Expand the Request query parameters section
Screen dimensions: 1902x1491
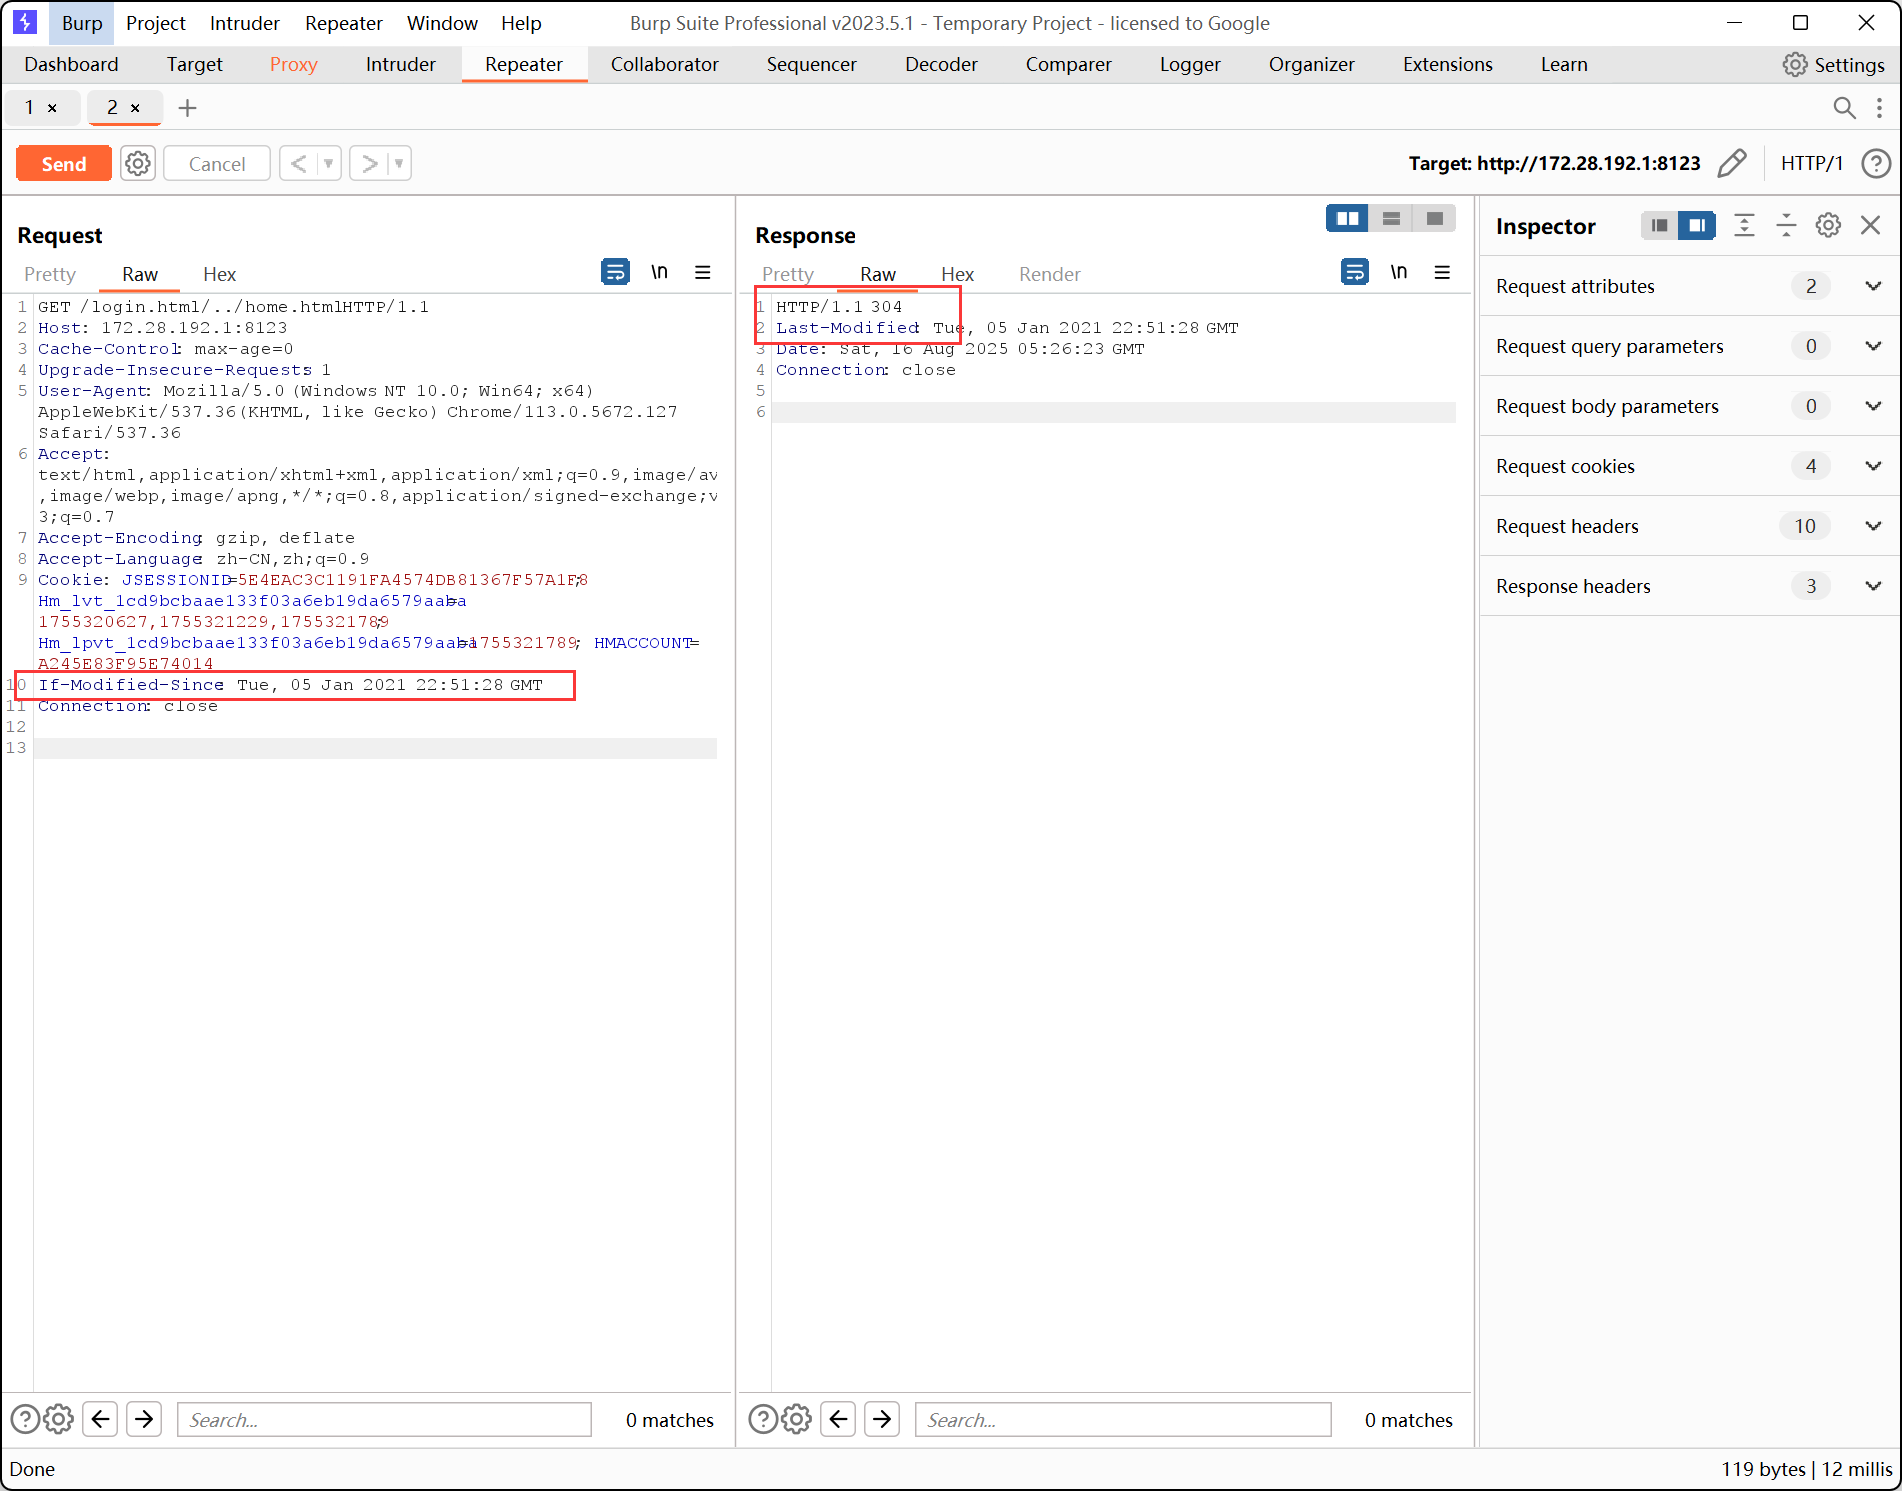pos(1689,346)
